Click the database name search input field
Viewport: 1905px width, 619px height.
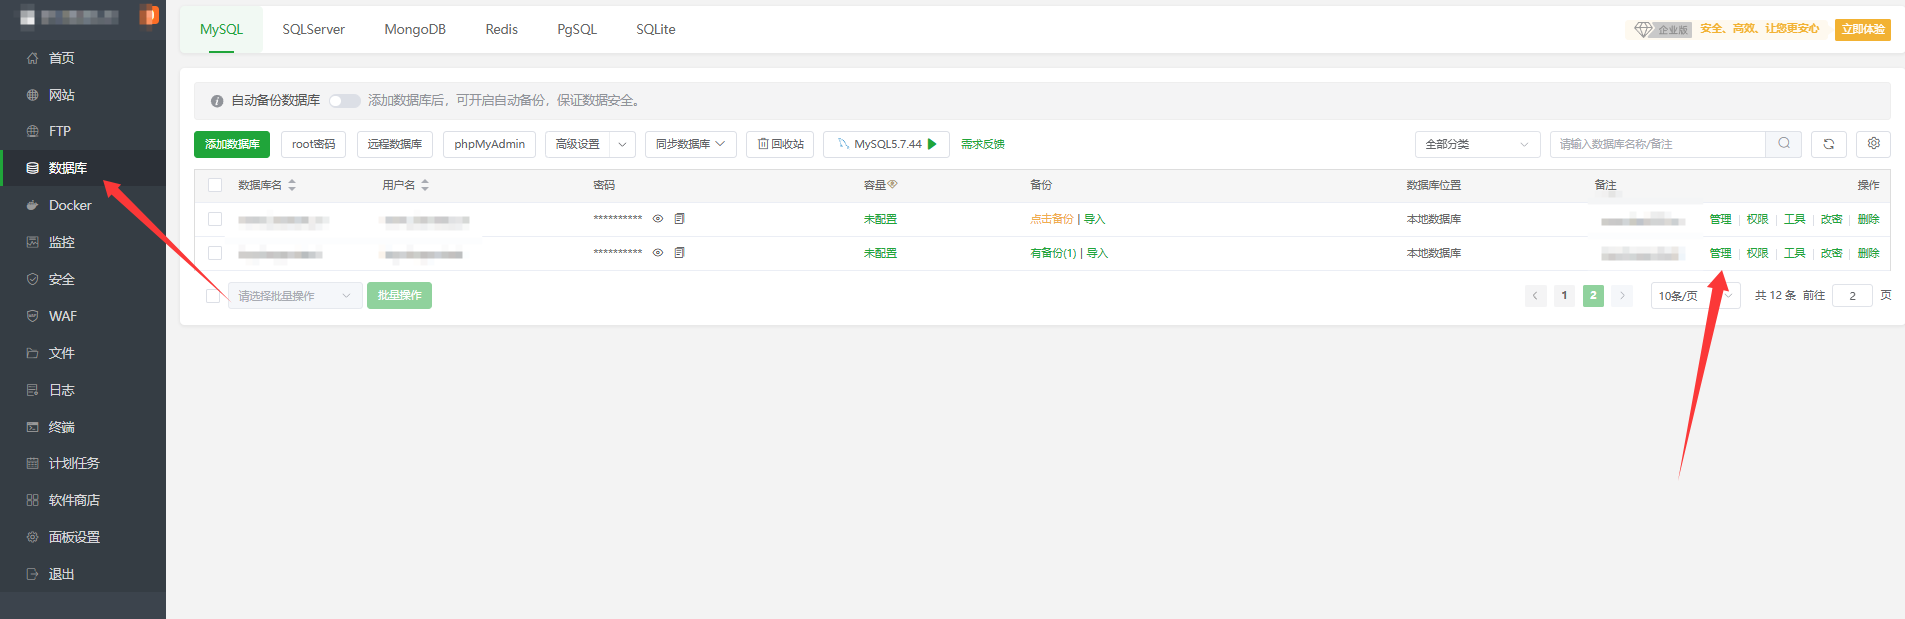(x=1656, y=144)
